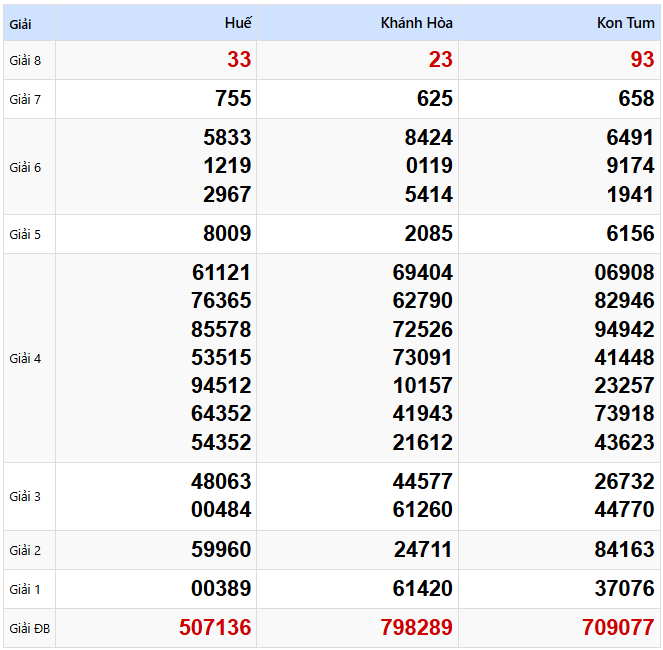Click red number 93 under Kon Tum
This screenshot has height=650, width=663.
point(642,60)
